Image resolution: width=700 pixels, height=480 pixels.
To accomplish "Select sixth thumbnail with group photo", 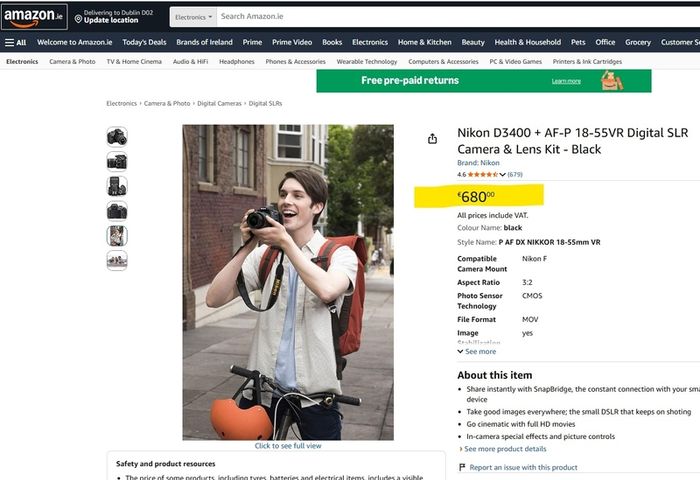I will pos(117,260).
